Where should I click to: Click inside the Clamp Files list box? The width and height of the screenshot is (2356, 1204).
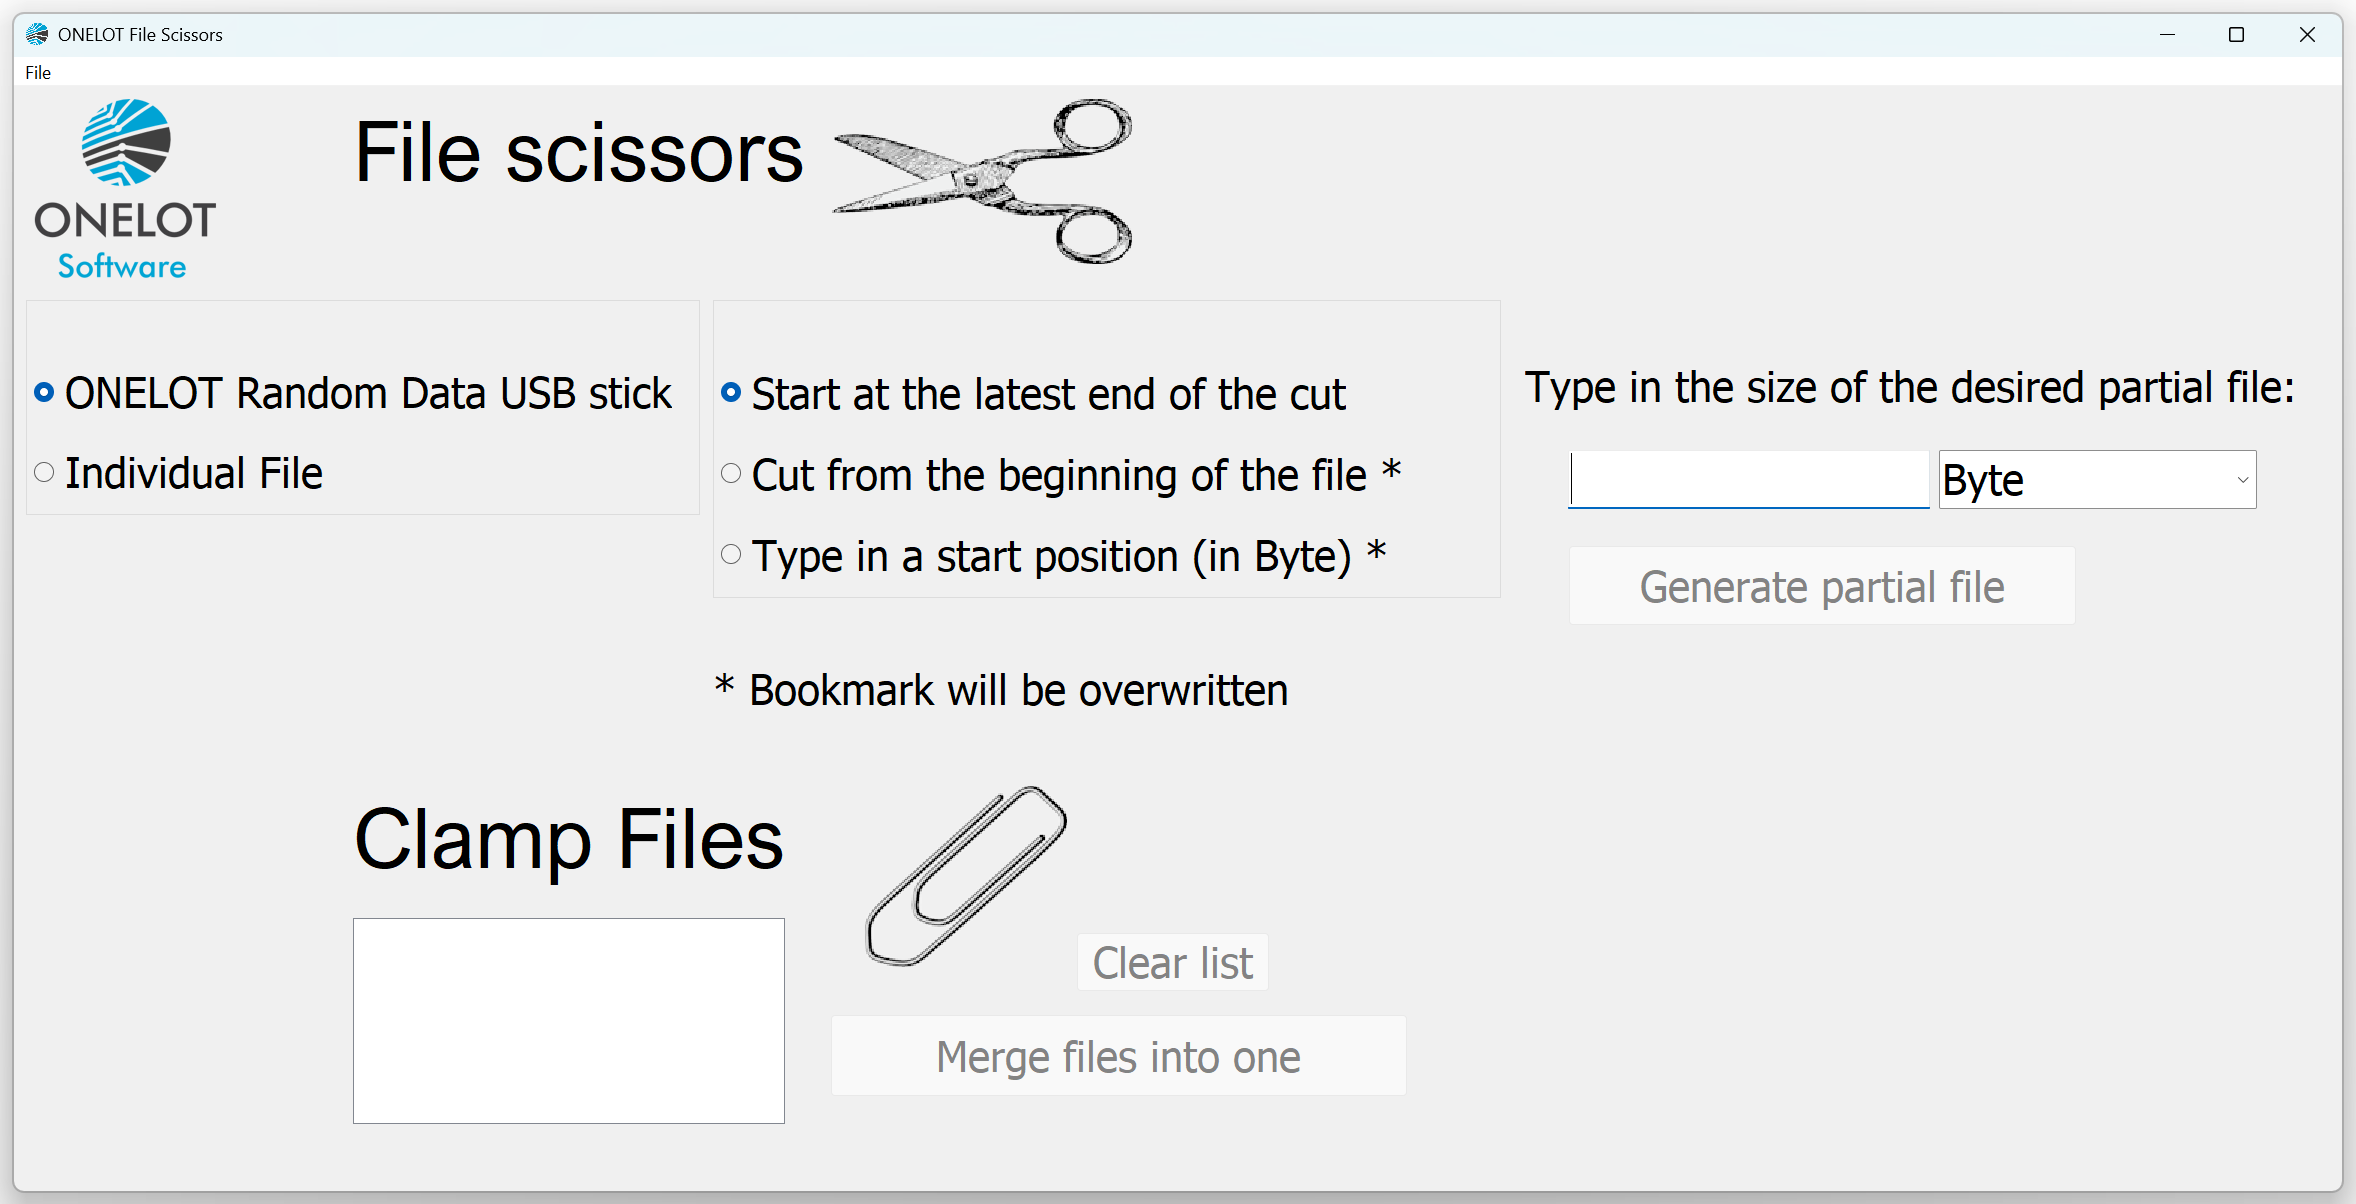click(569, 1021)
